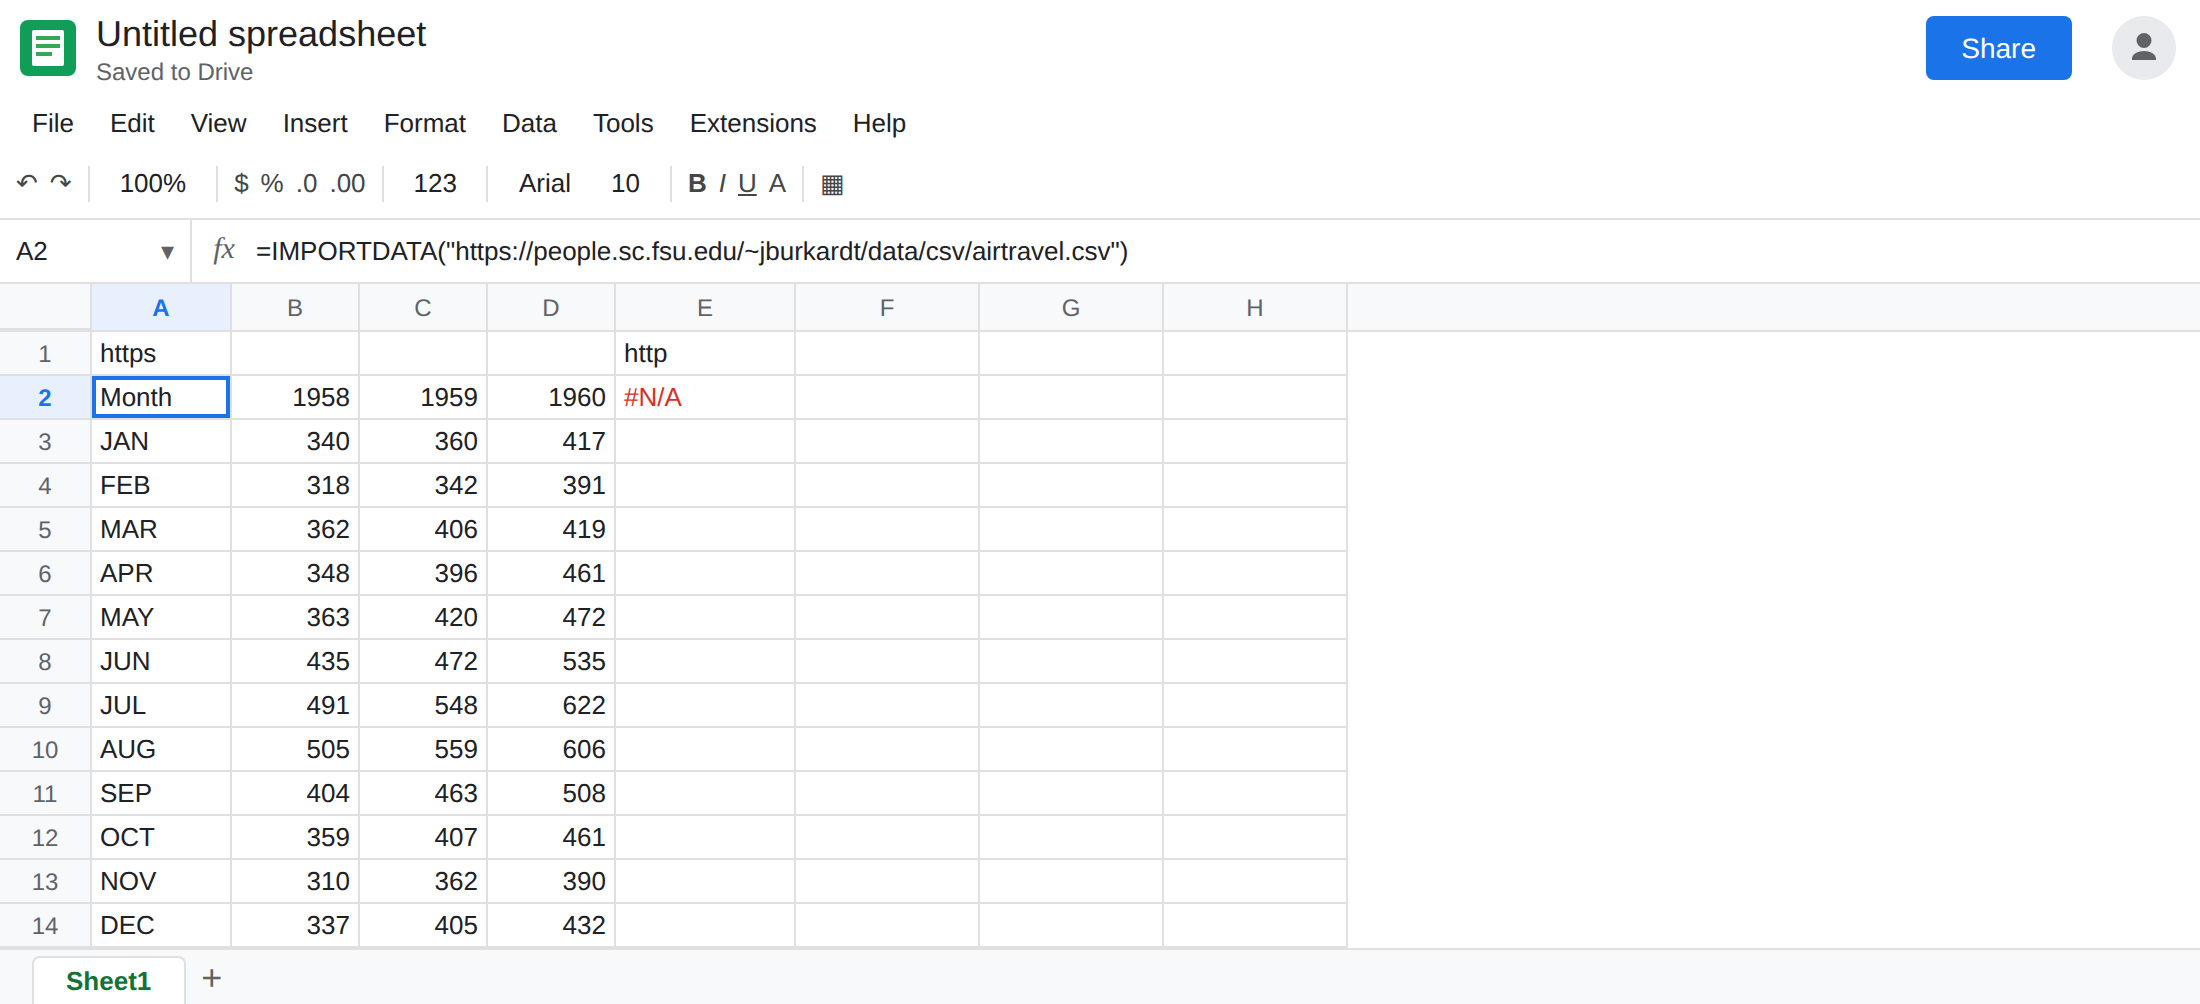Decrease decimal places .0 icon
This screenshot has height=1004, width=2200.
[x=307, y=183]
